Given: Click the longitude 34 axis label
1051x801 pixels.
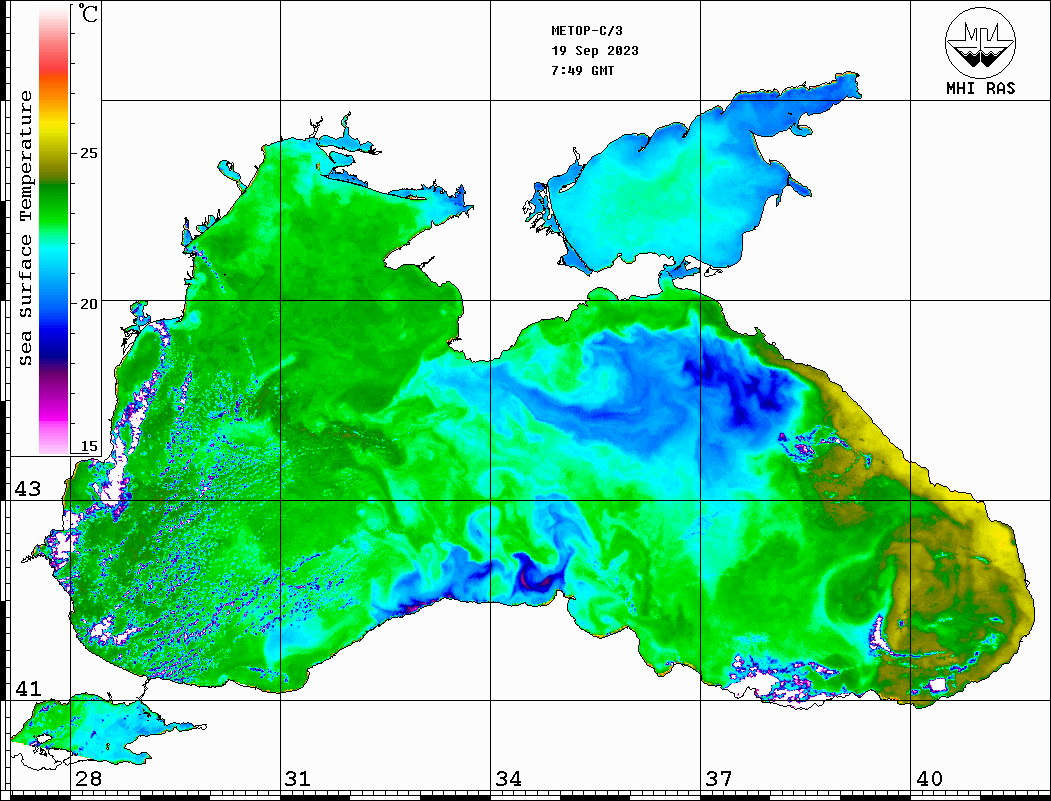Looking at the screenshot, I should tap(509, 779).
